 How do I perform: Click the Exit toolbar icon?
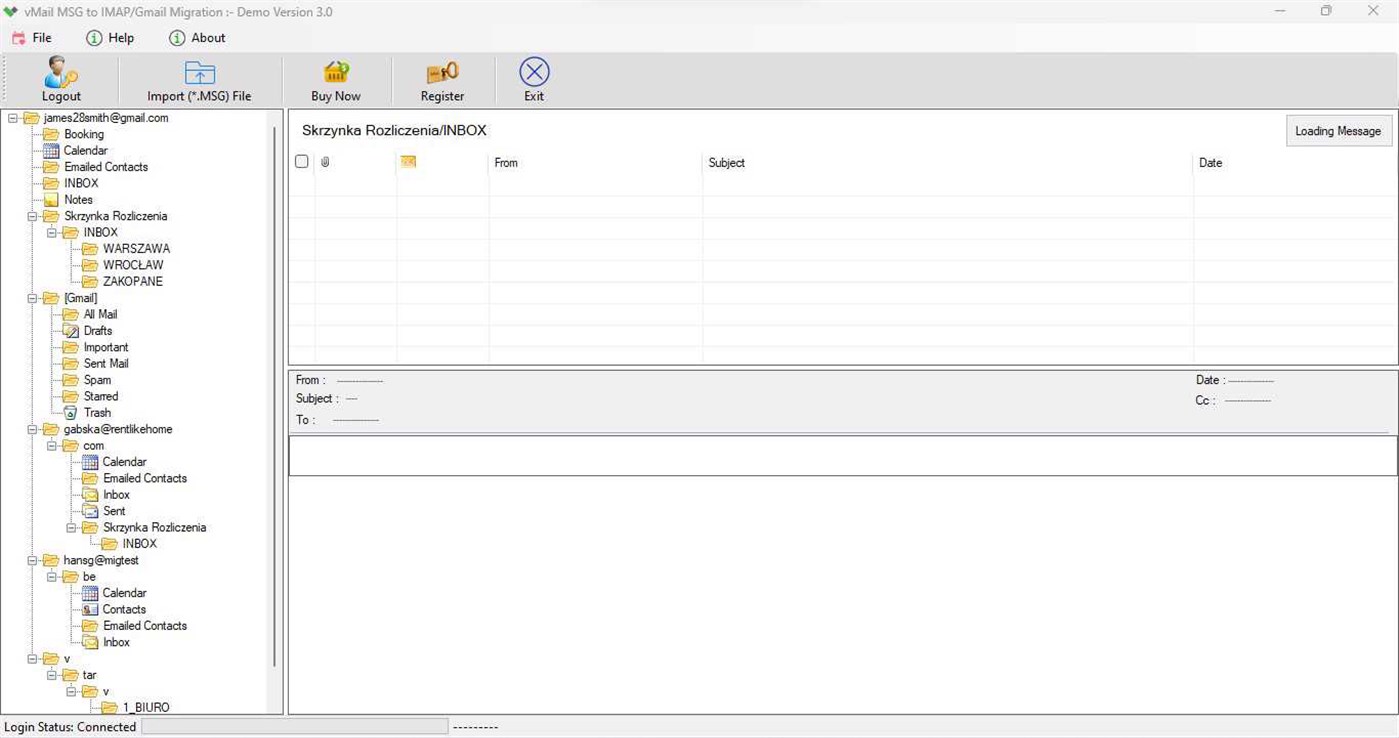click(x=534, y=72)
